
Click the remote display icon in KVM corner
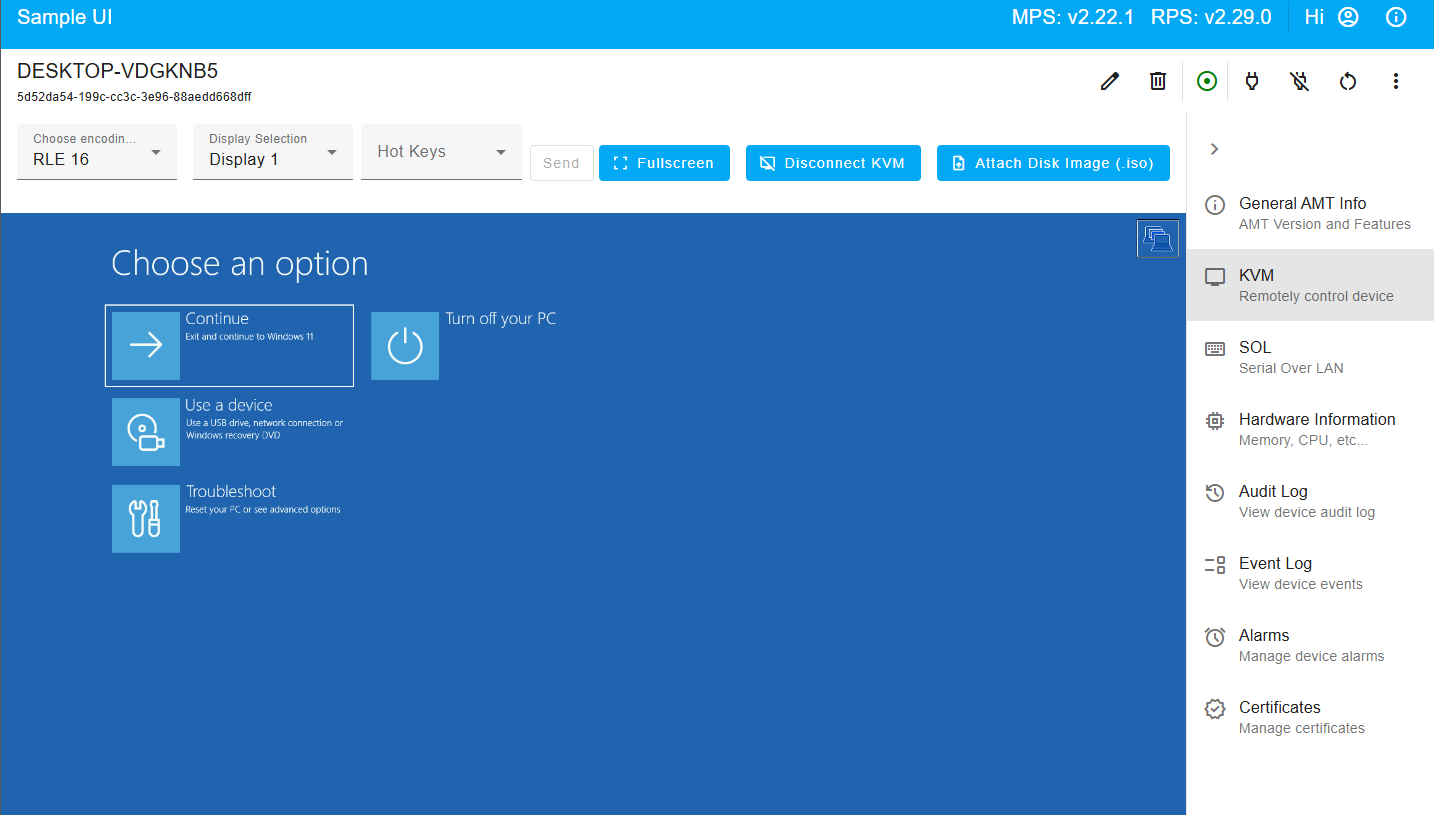[x=1157, y=239]
